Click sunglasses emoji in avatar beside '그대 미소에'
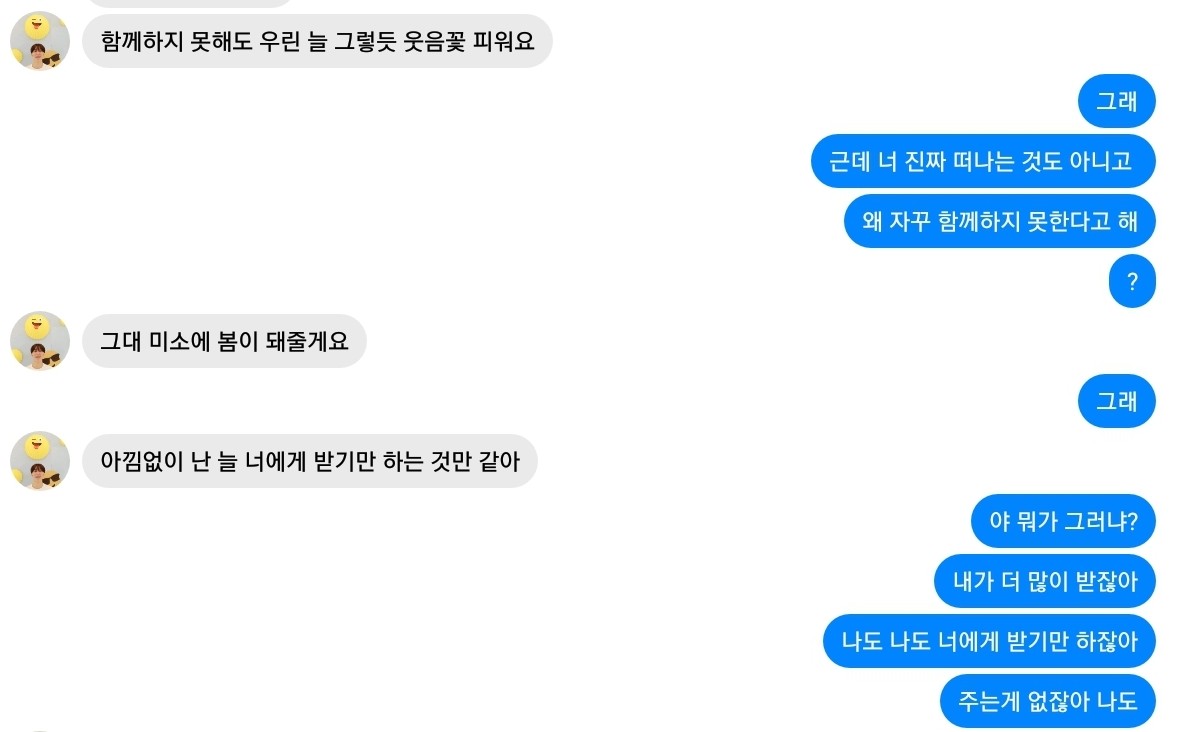Viewport: 1188px width, 732px height. (x=52, y=358)
